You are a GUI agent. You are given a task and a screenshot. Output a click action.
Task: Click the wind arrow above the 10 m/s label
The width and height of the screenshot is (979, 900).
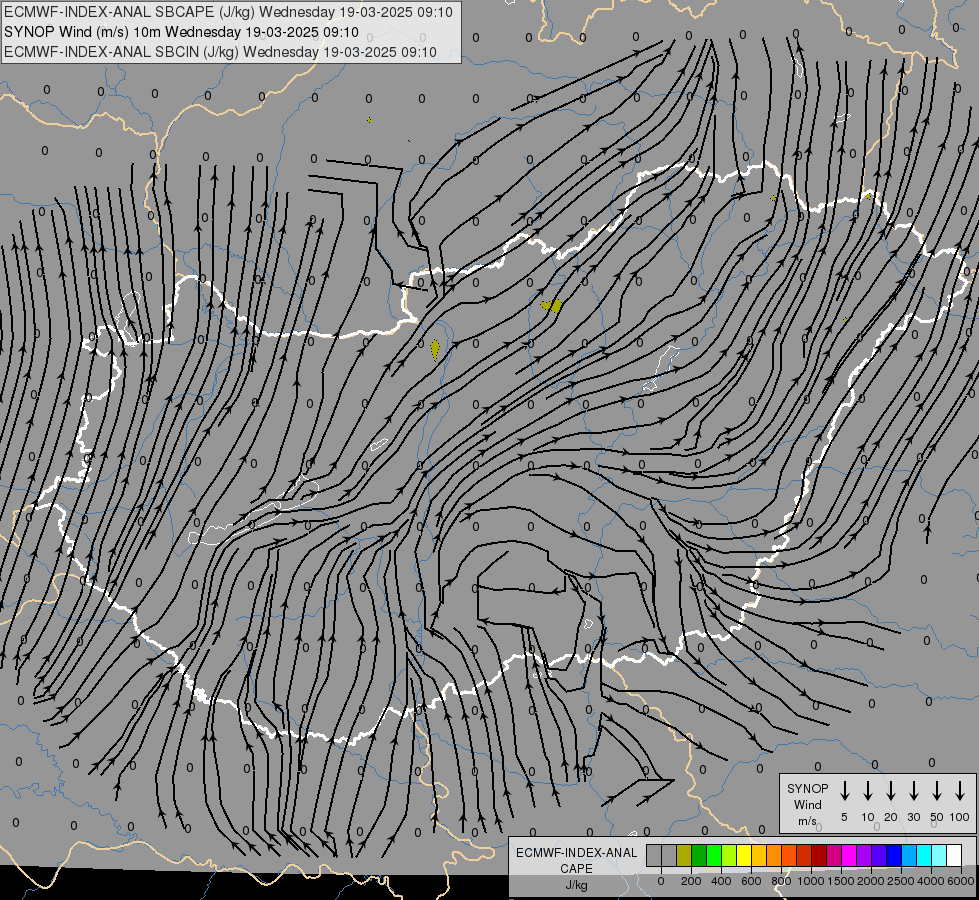tap(868, 791)
